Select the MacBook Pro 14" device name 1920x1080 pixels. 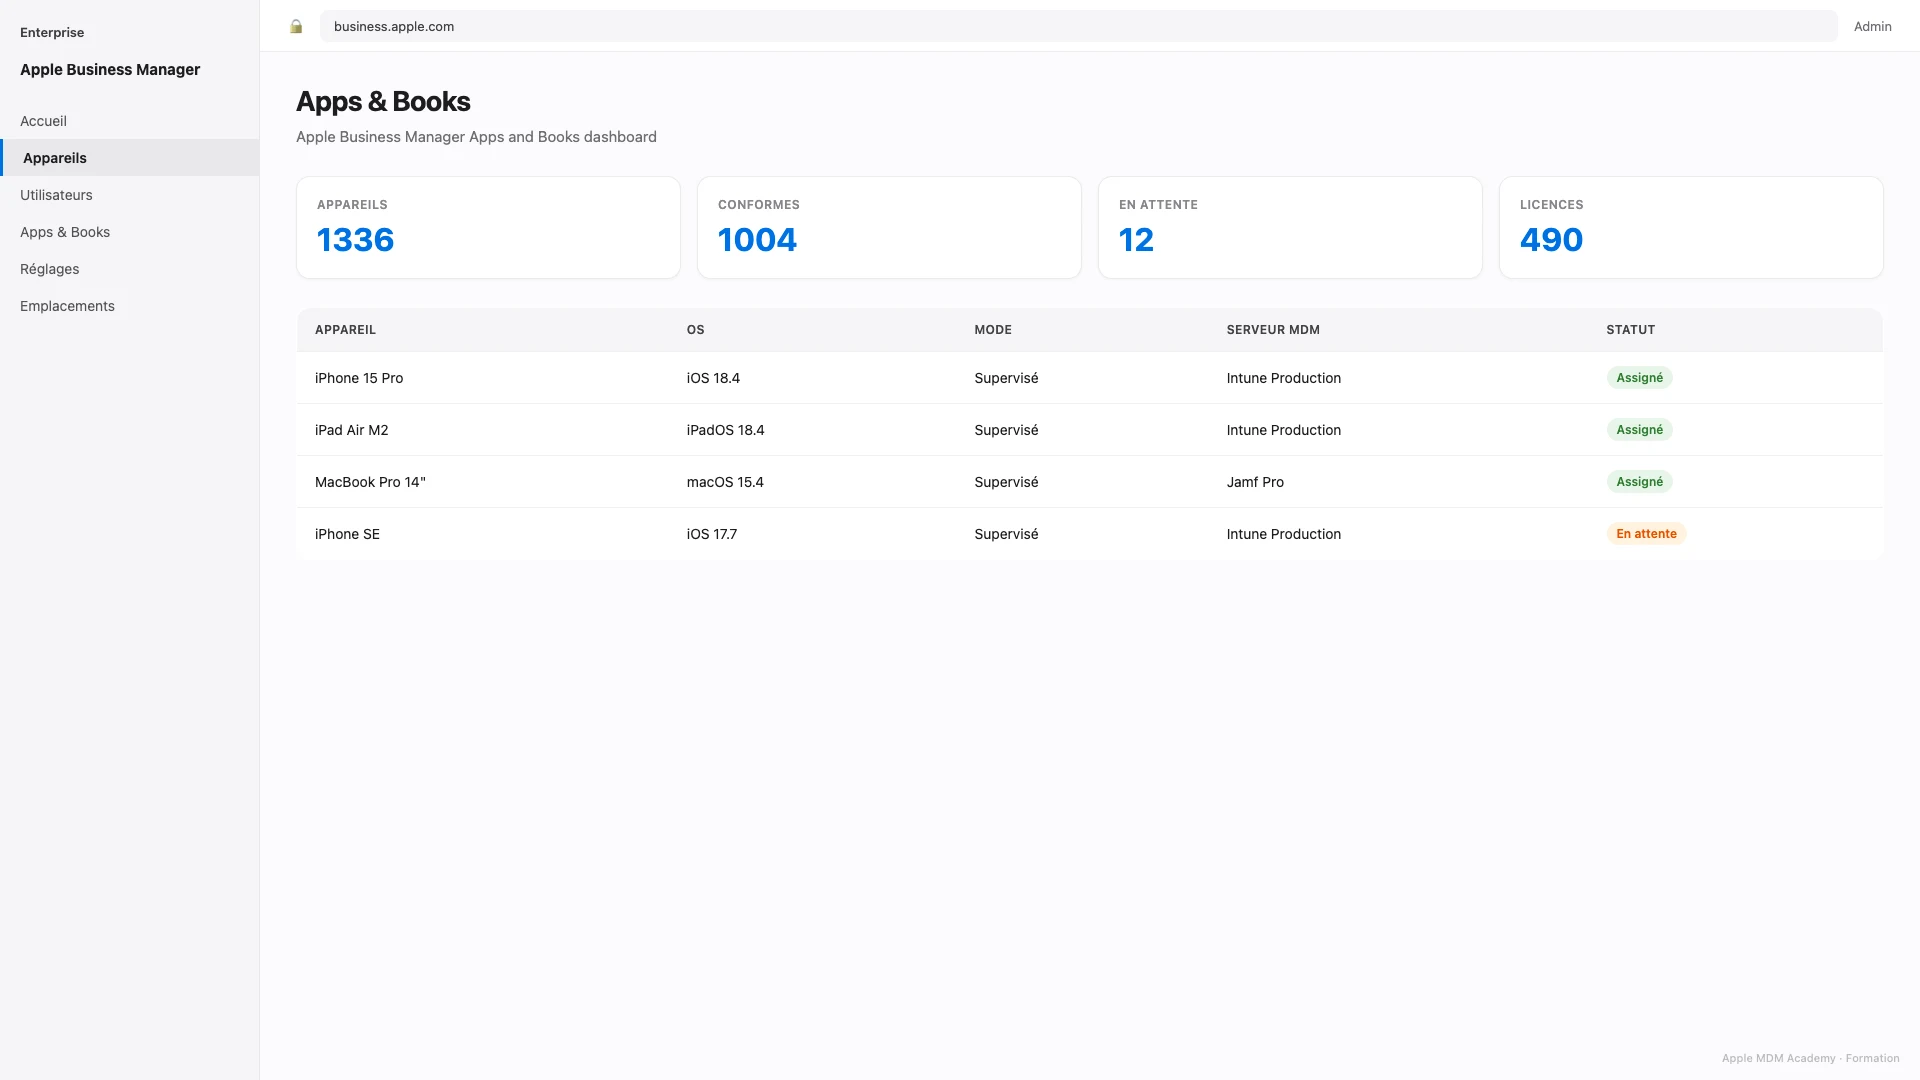[370, 482]
